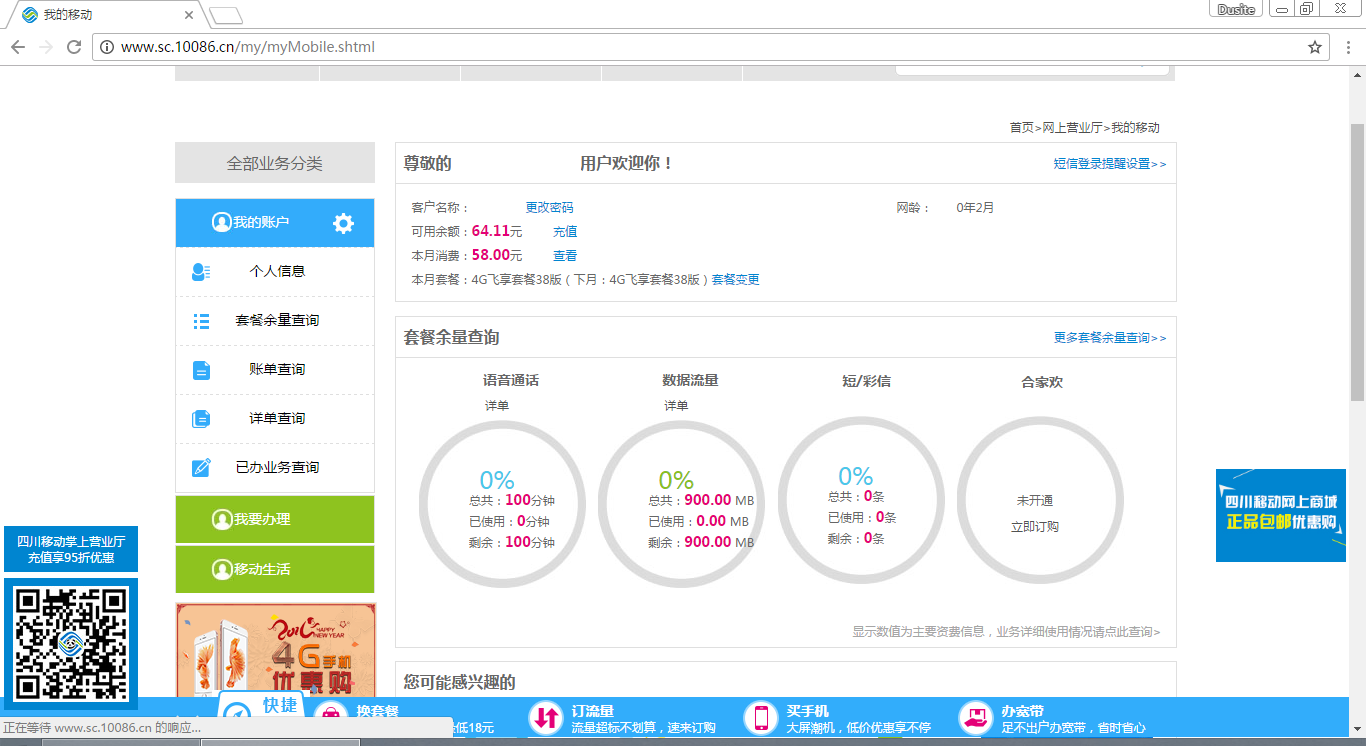The image size is (1366, 746).
Task: Open 账单查询 in the sidebar
Action: 275,370
